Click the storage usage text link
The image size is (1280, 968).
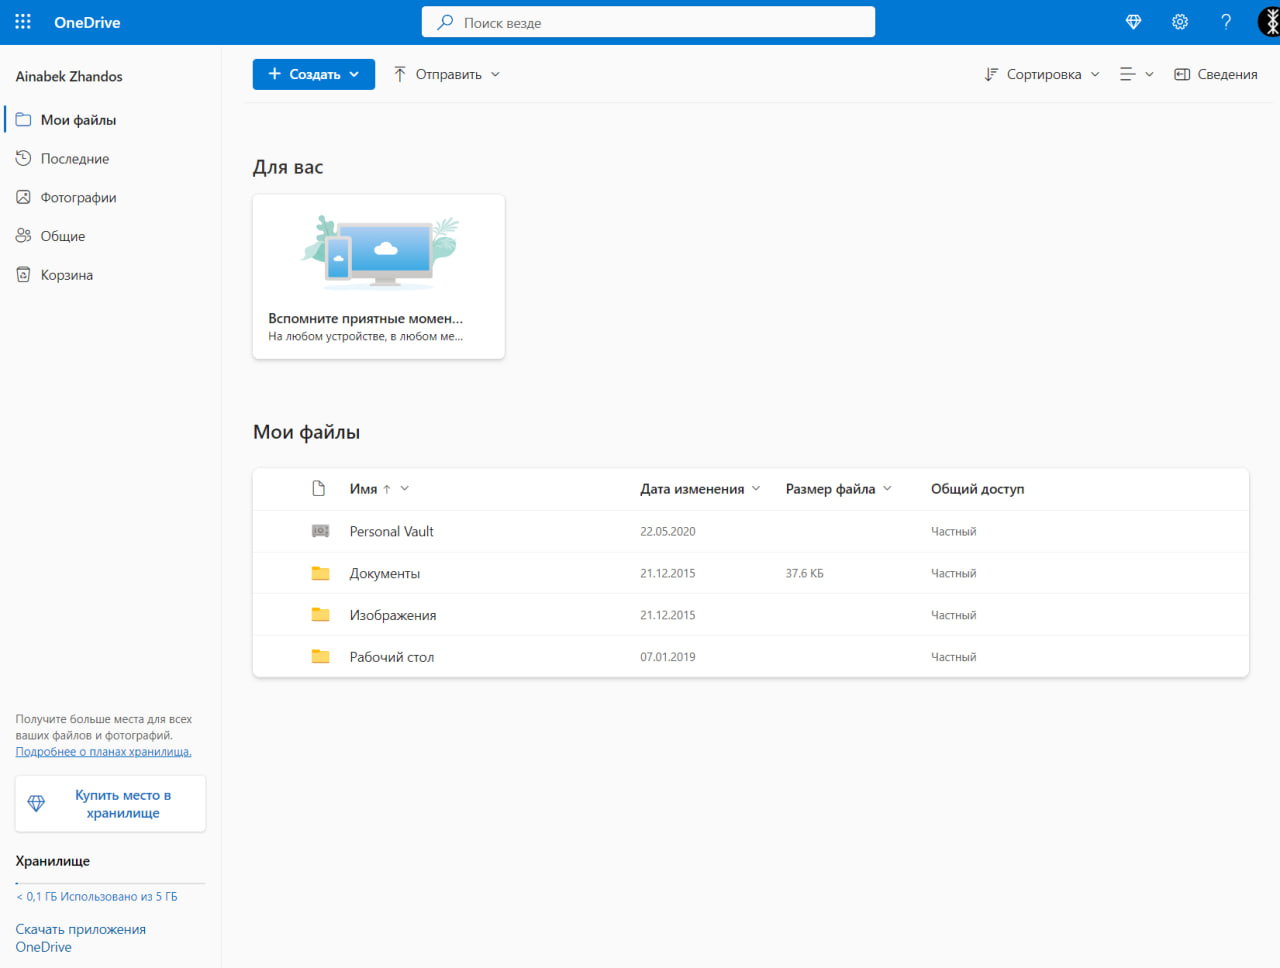click(97, 896)
